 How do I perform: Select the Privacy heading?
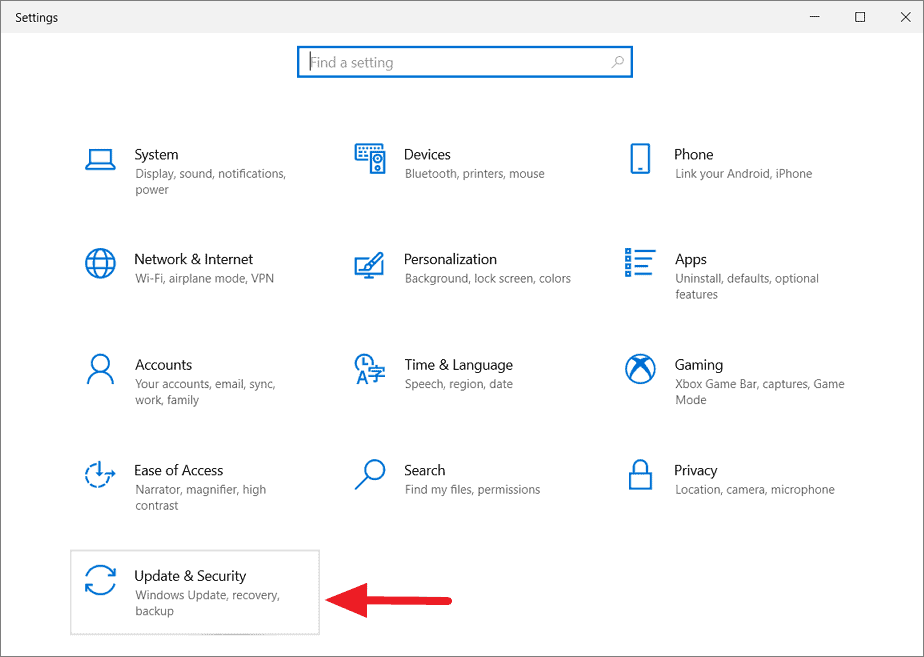point(695,471)
